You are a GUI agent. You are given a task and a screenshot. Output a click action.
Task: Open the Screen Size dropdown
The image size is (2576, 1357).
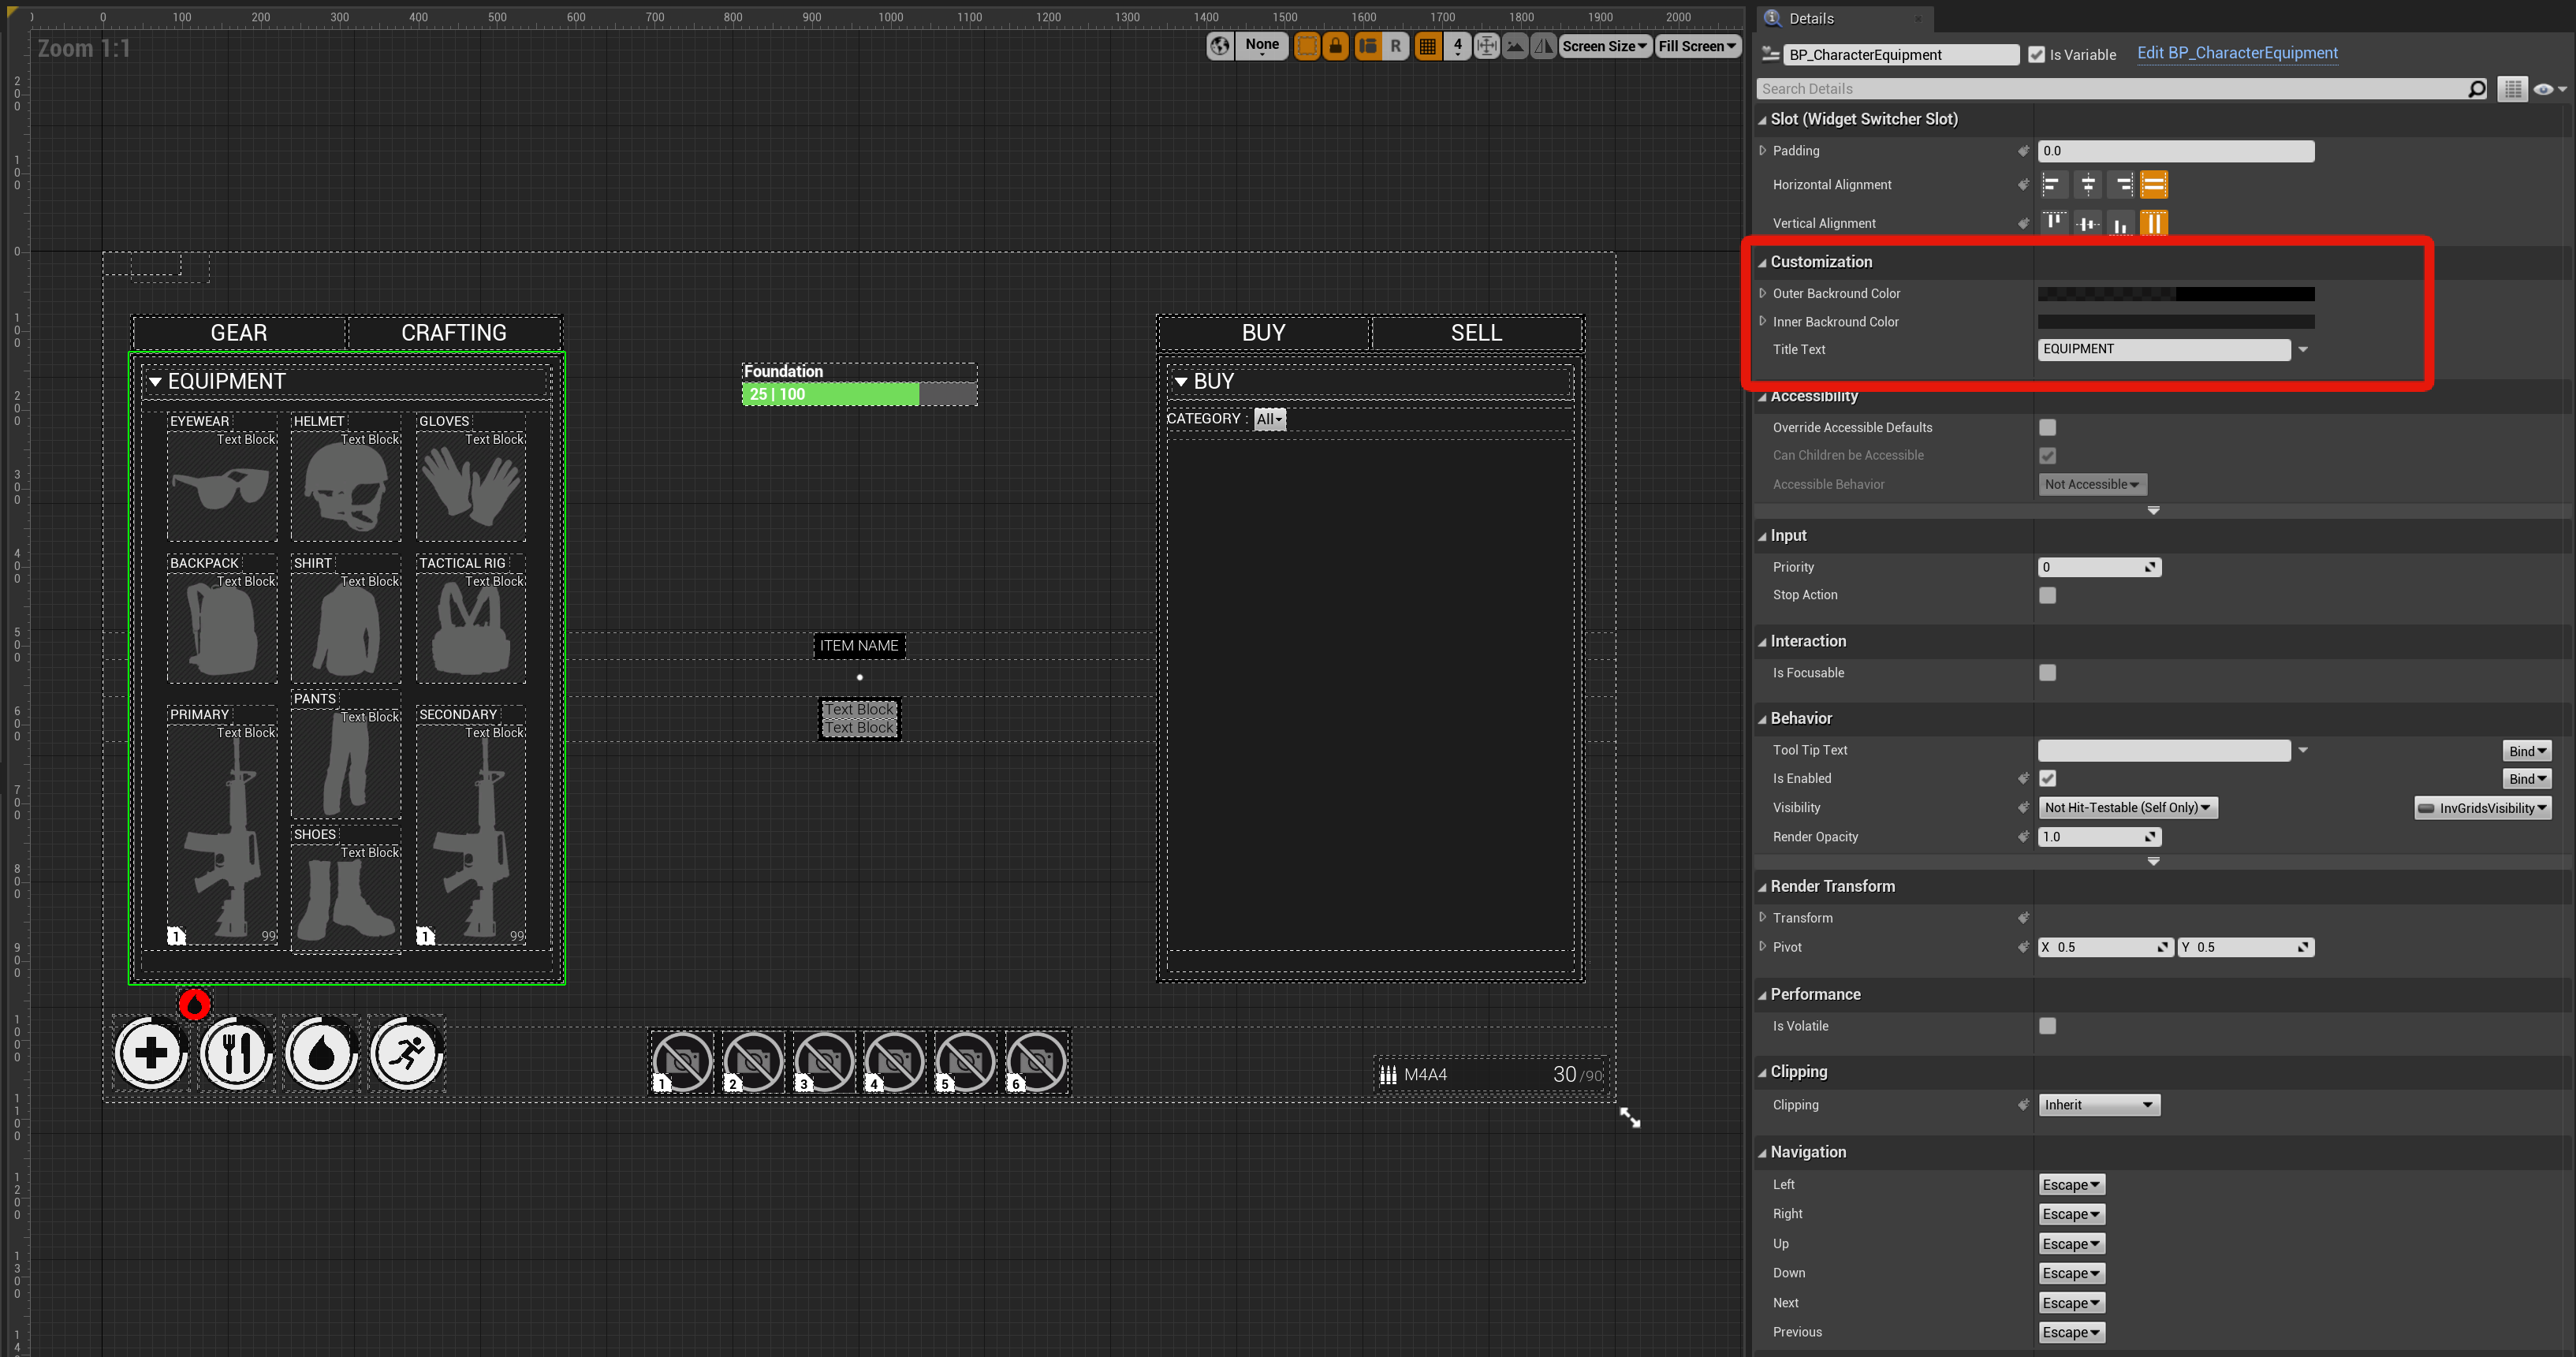pos(1603,46)
